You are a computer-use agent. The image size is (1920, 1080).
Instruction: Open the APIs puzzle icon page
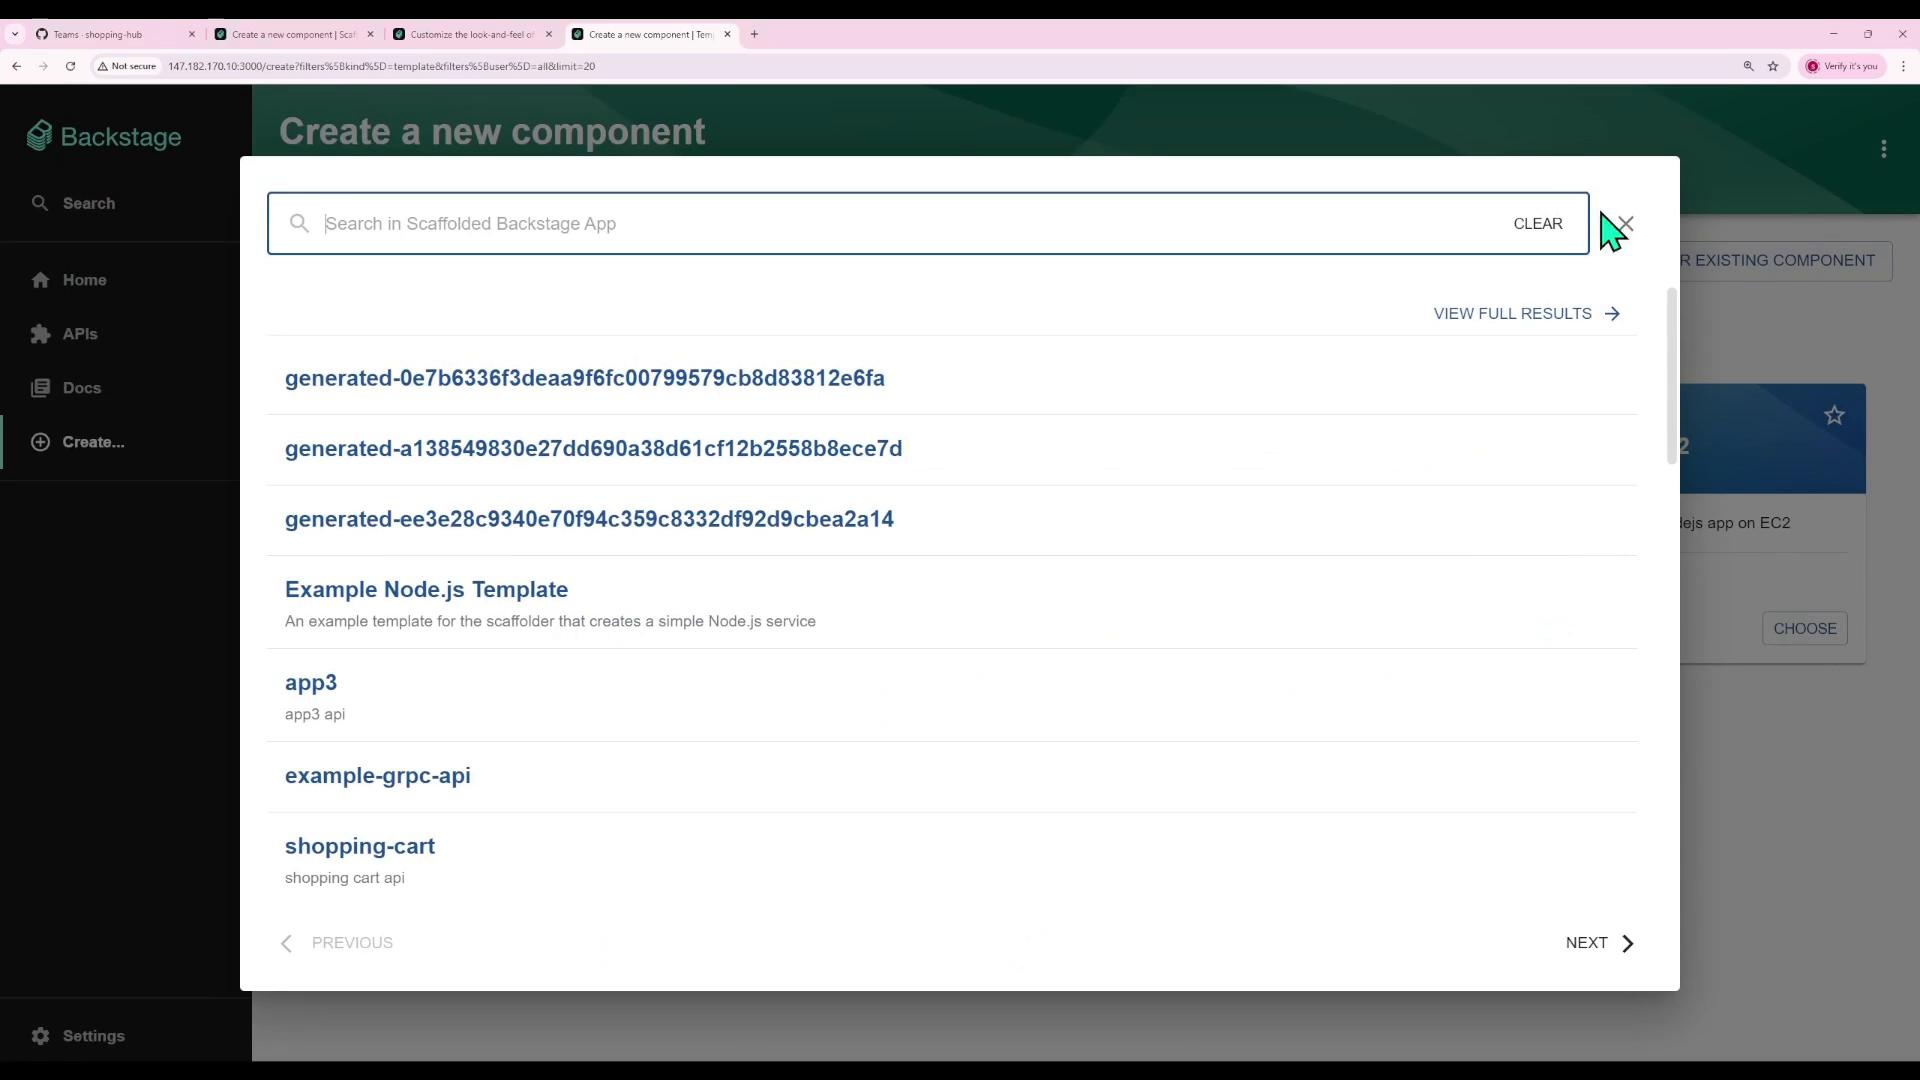[40, 334]
